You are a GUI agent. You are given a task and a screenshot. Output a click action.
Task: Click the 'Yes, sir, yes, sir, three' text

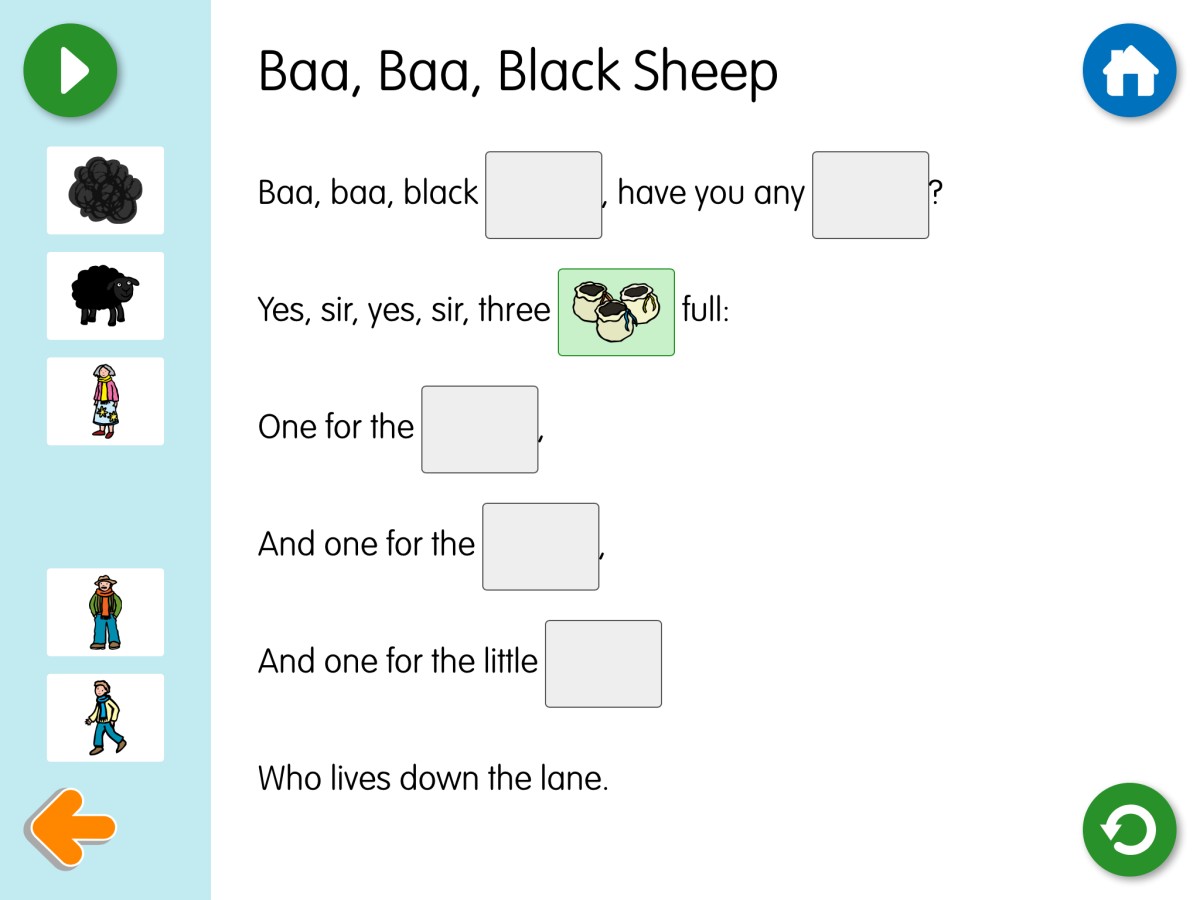[x=404, y=311]
